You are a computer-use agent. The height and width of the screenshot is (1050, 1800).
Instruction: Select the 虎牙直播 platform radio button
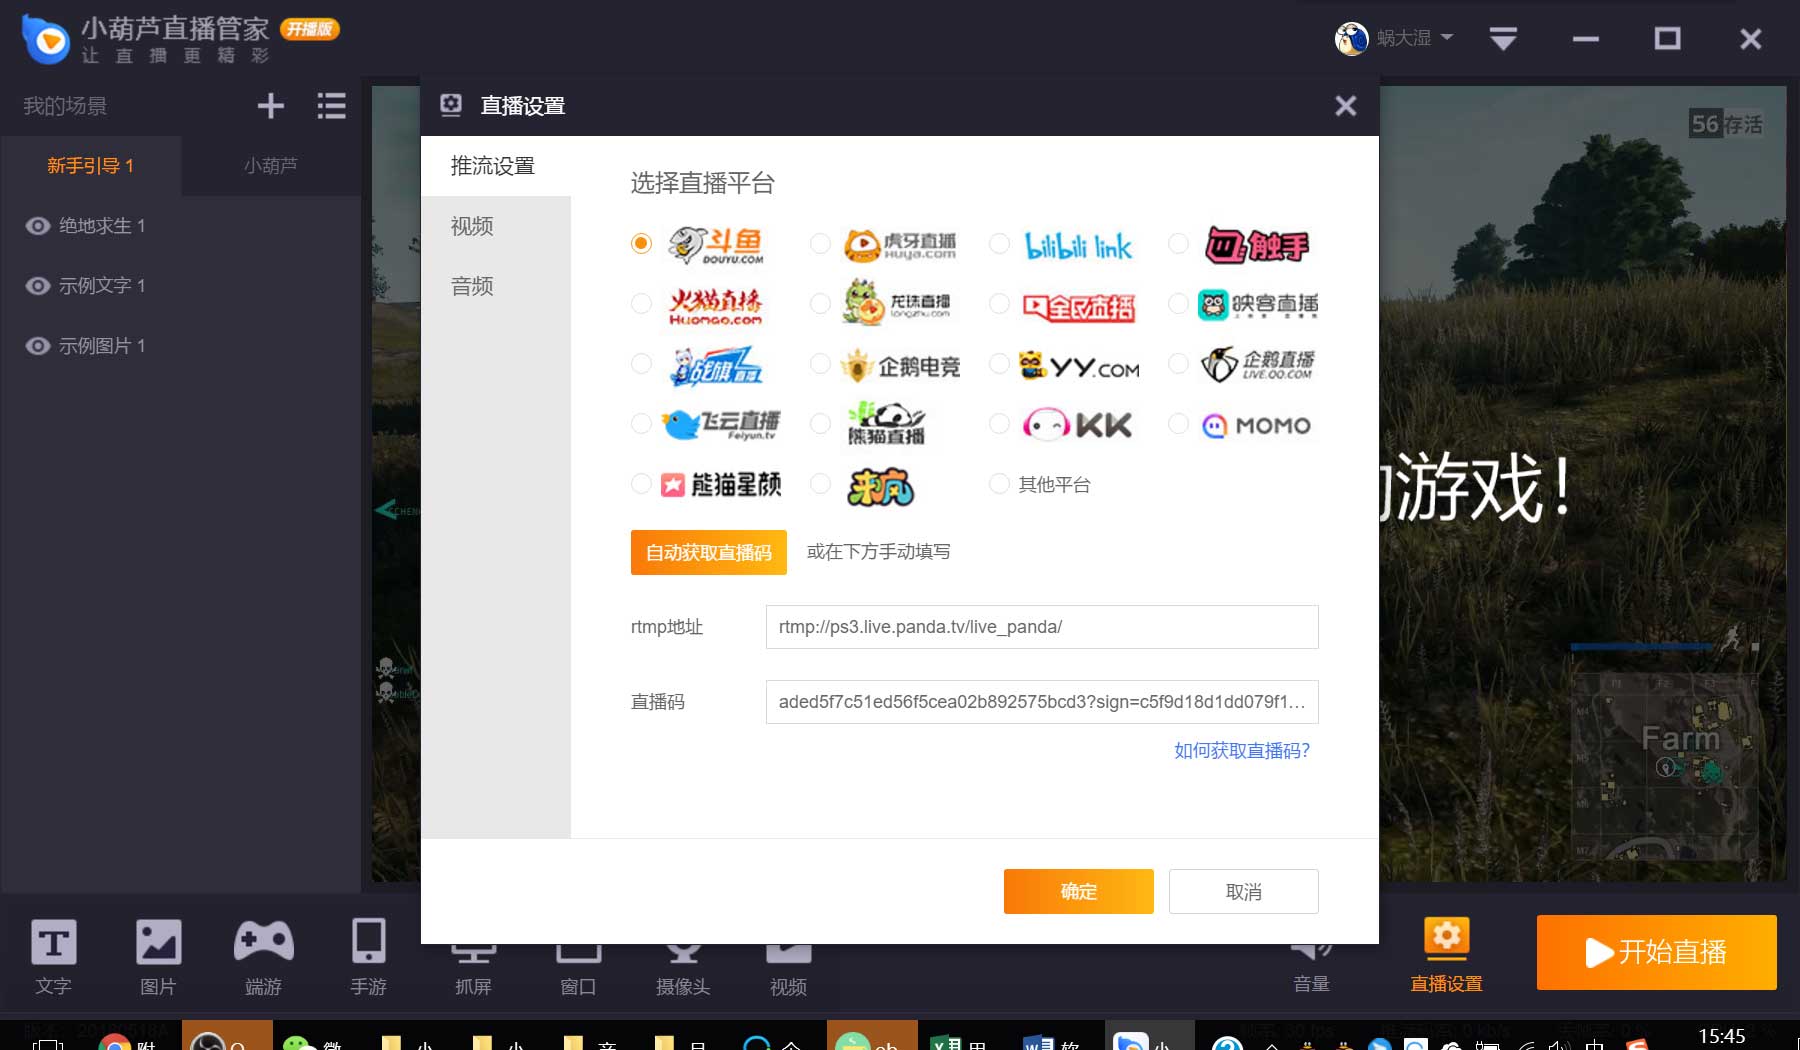820,243
